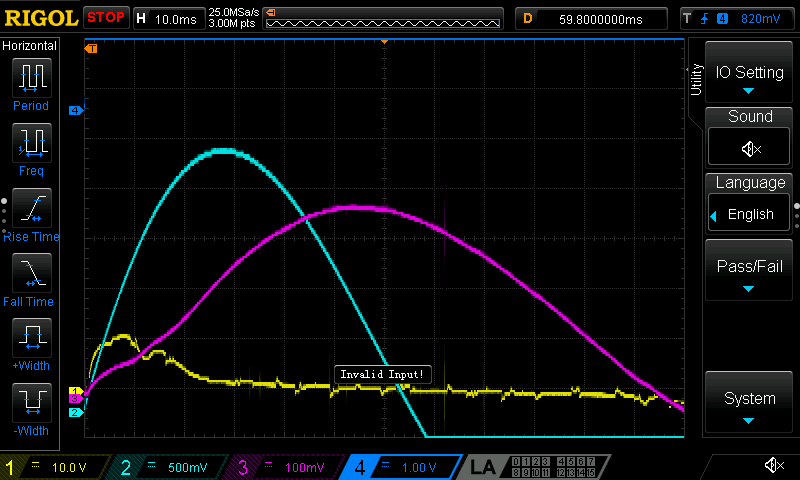Open the Pass/Fail submenu
The width and height of the screenshot is (800, 480).
749,270
